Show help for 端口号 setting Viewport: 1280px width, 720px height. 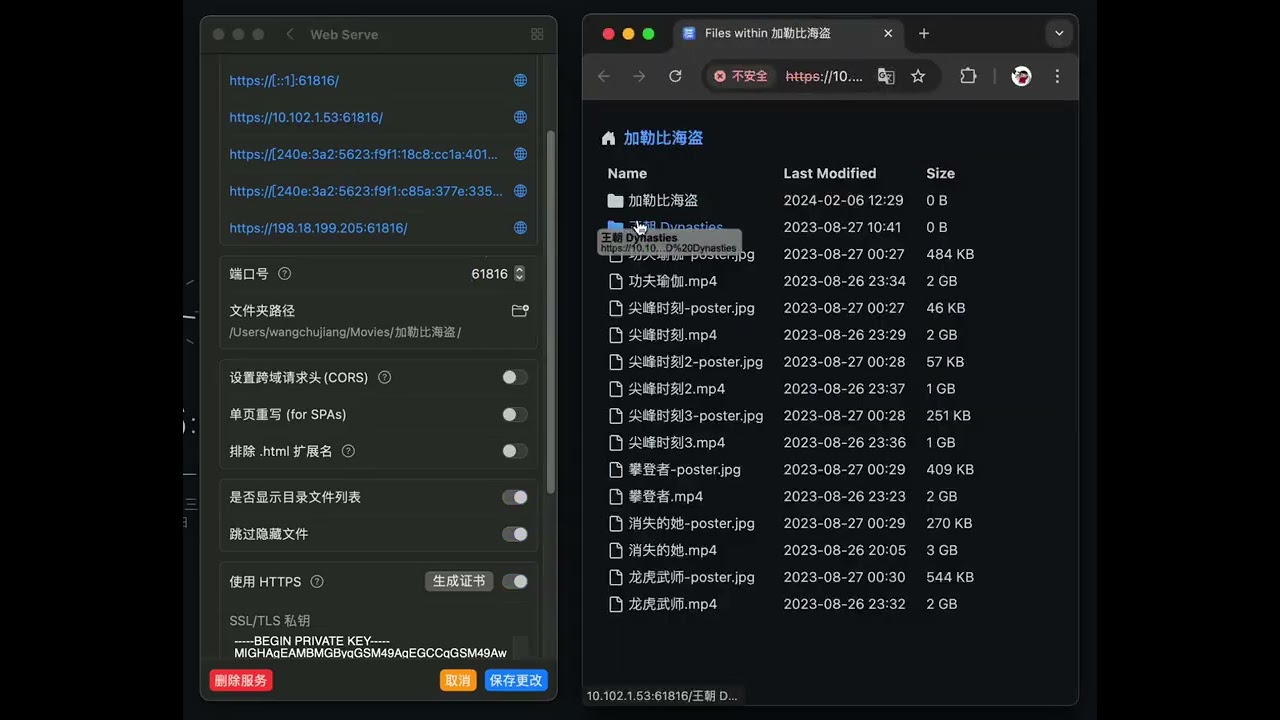point(284,274)
